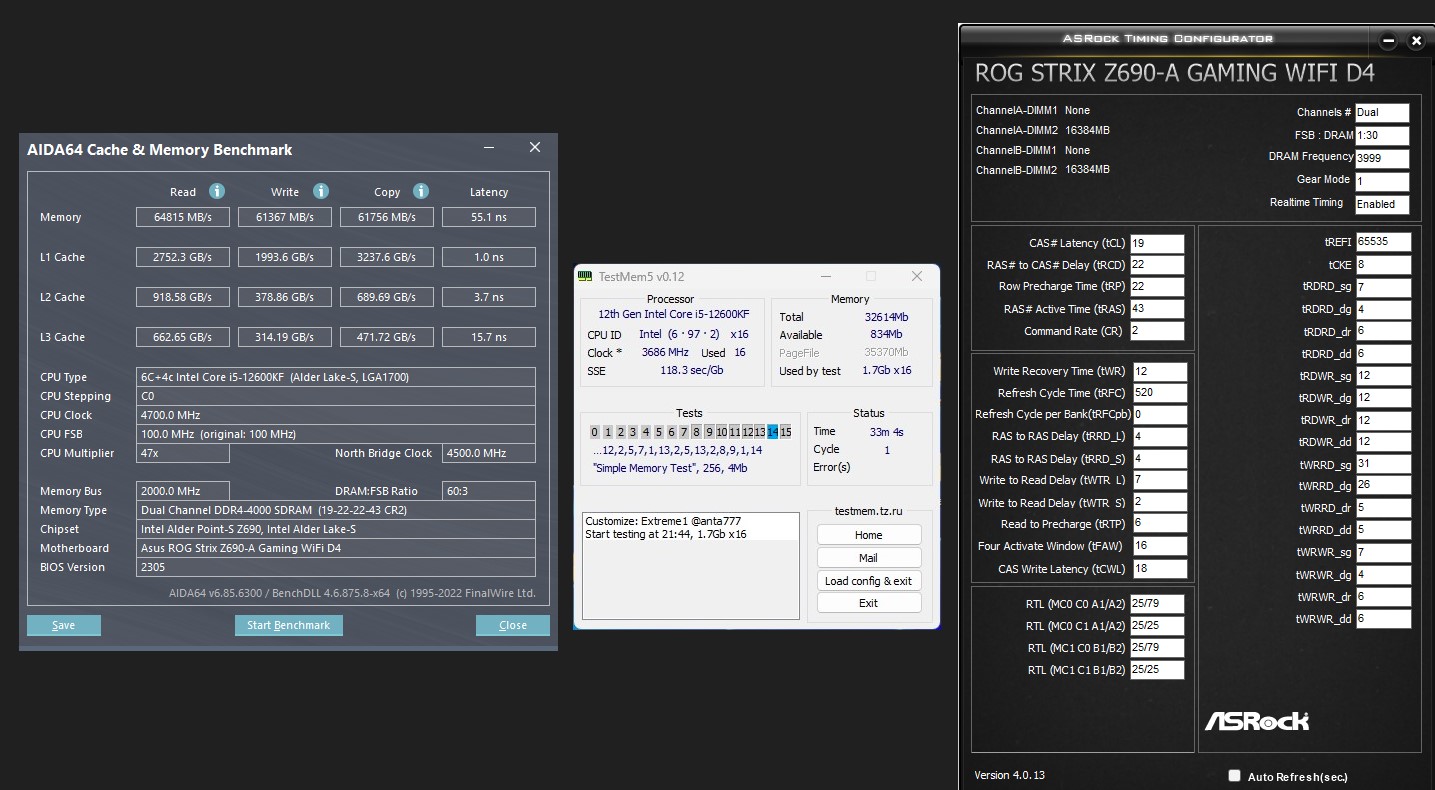This screenshot has width=1435, height=790.
Task: Select the L1 Cache Read value 2752.3 GB/s
Action: 183,257
